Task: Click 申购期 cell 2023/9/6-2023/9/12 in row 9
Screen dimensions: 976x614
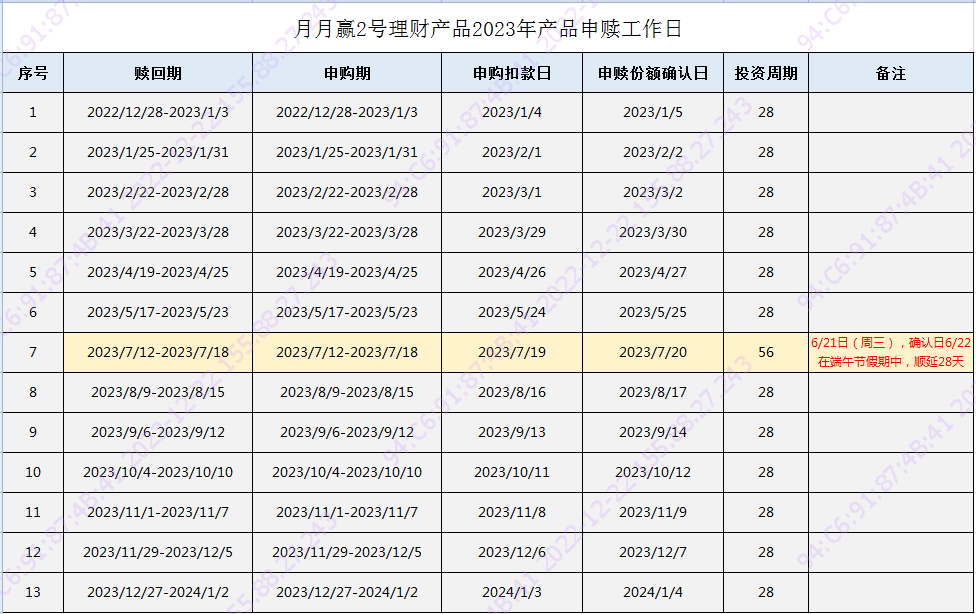Action: tap(347, 432)
